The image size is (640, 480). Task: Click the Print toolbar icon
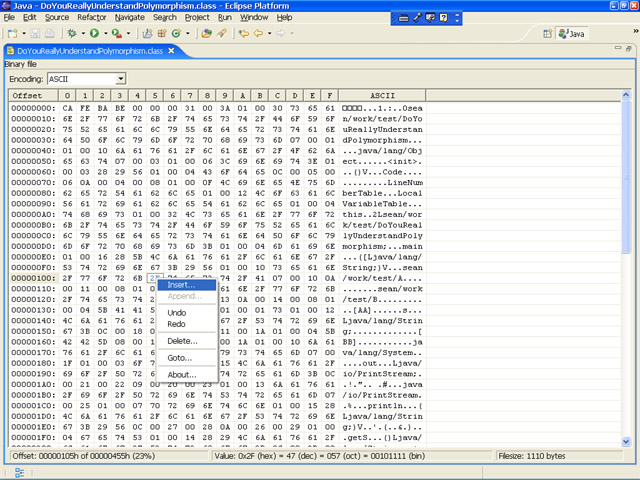[49, 33]
